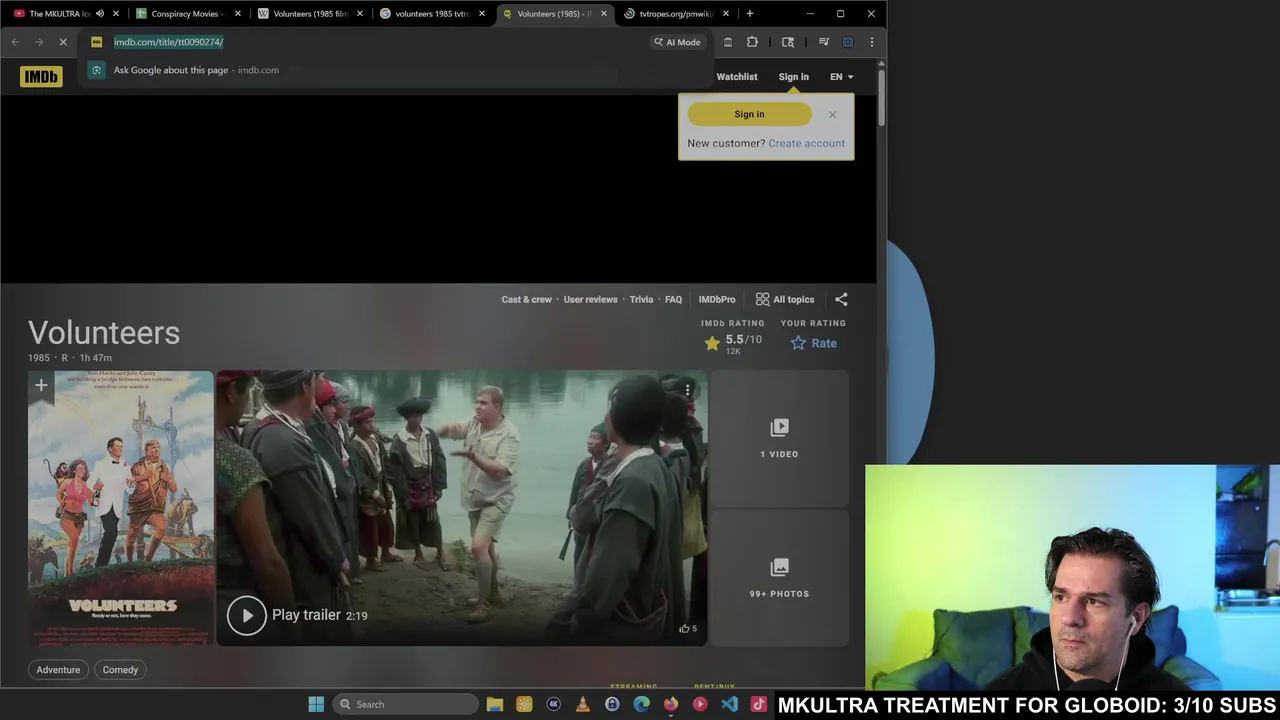Open Chrome three-dot menu

(872, 42)
